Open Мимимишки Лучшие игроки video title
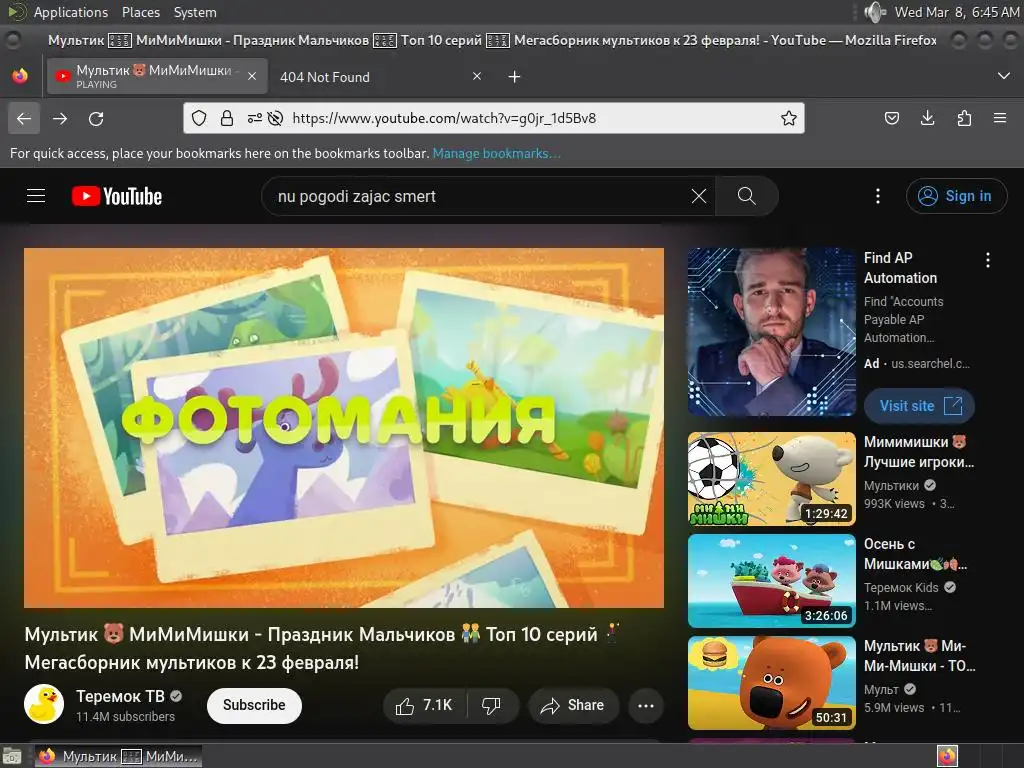 click(x=918, y=452)
